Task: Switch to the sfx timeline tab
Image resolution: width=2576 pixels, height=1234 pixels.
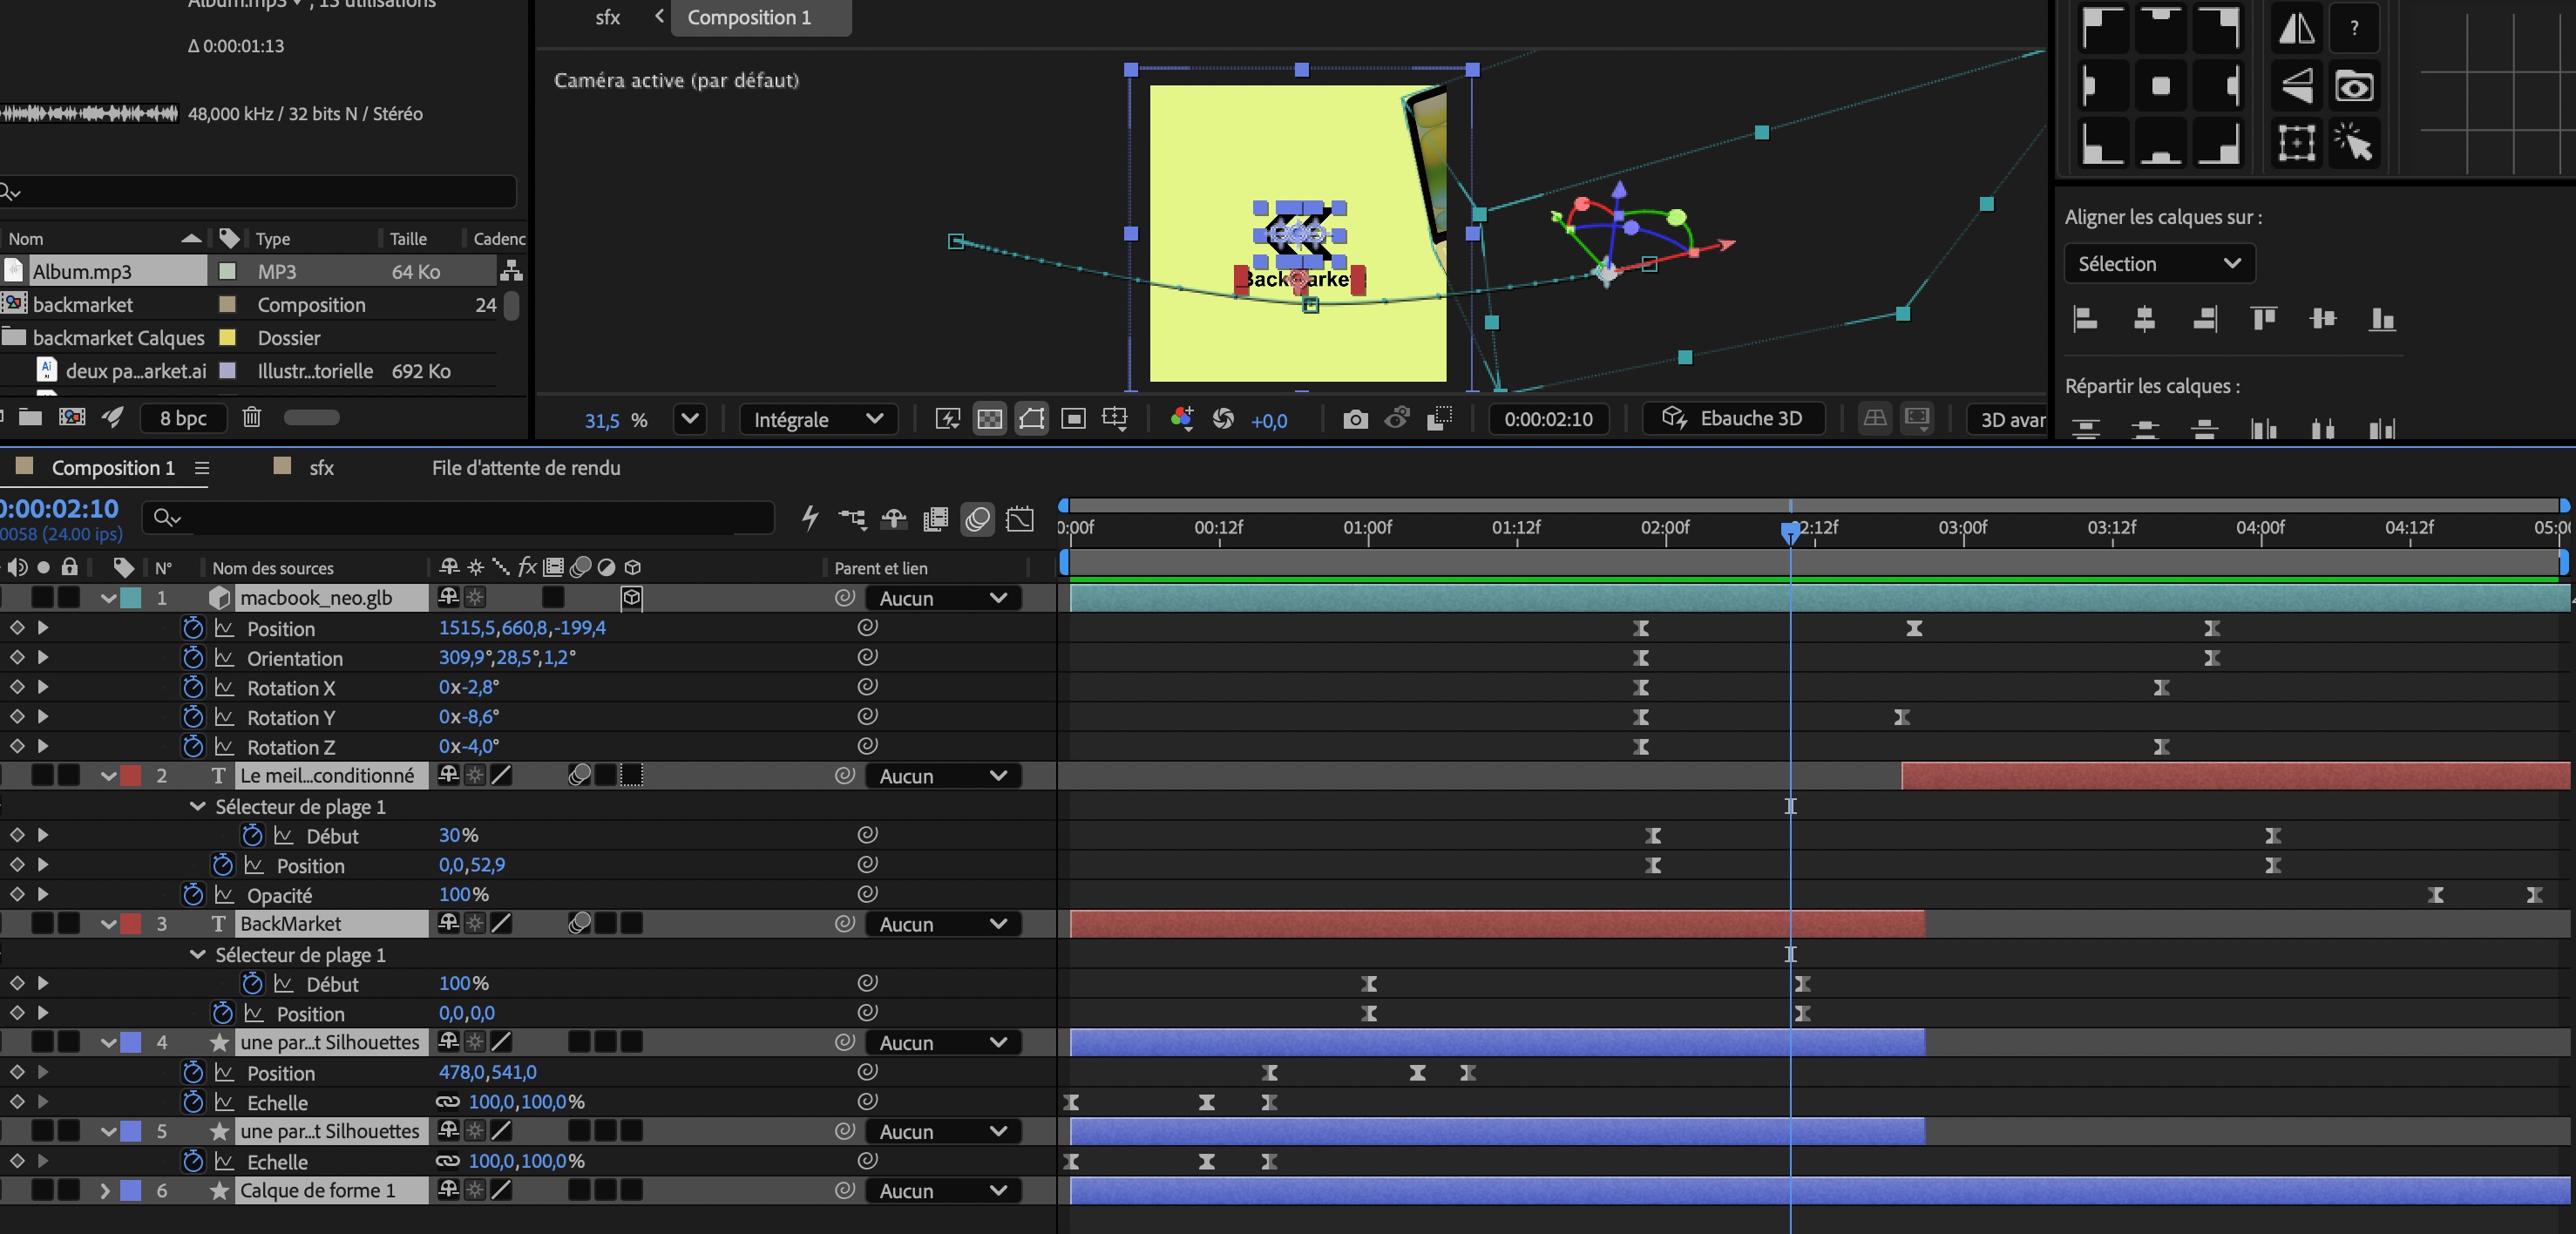Action: click(321, 468)
